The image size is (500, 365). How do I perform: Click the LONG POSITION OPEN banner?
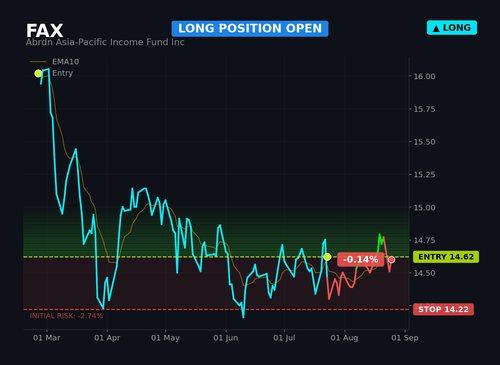pyautogui.click(x=250, y=29)
